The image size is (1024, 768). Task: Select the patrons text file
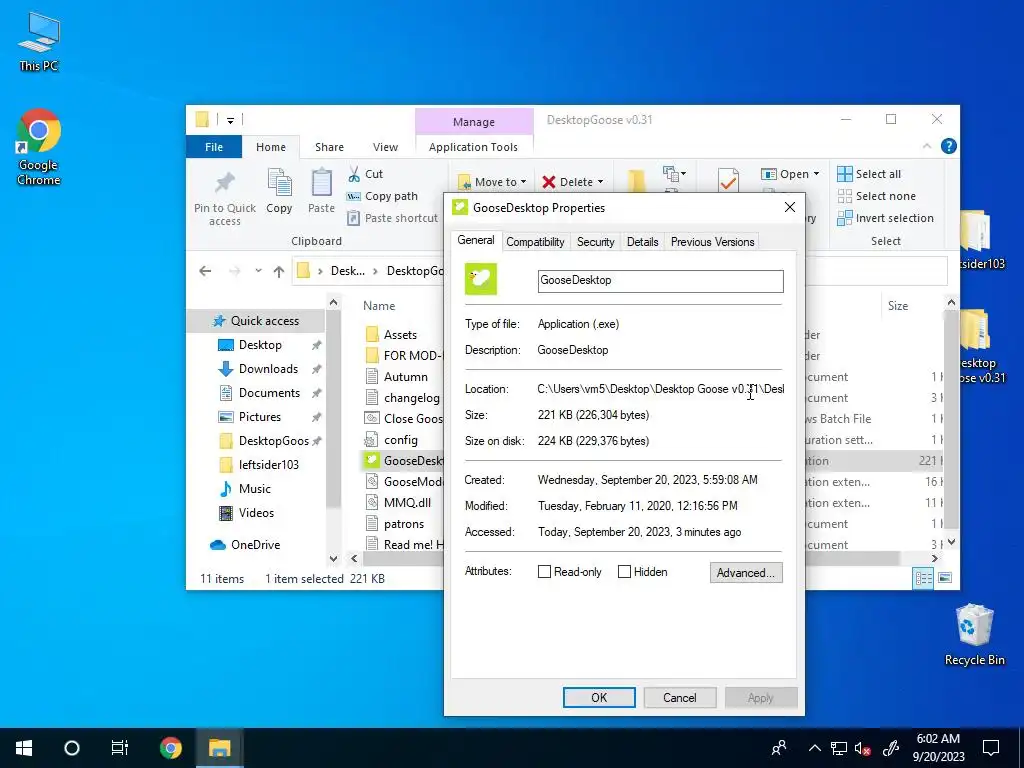point(404,524)
